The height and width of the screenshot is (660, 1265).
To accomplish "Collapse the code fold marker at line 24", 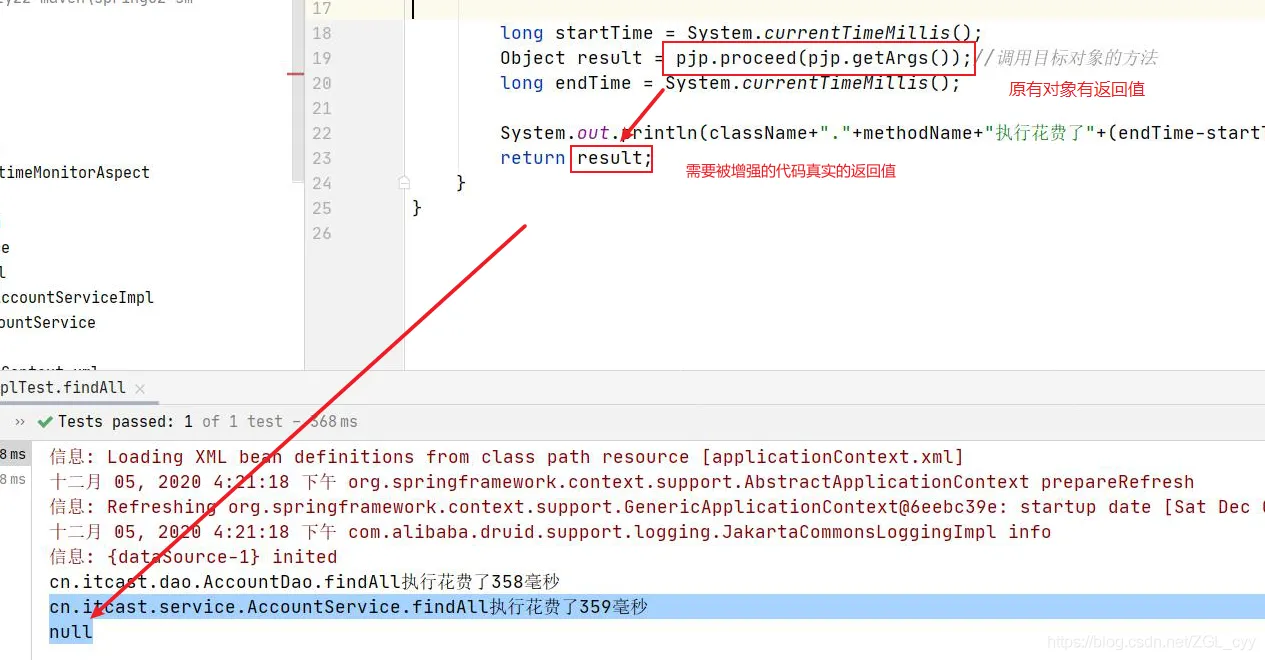I will (404, 183).
